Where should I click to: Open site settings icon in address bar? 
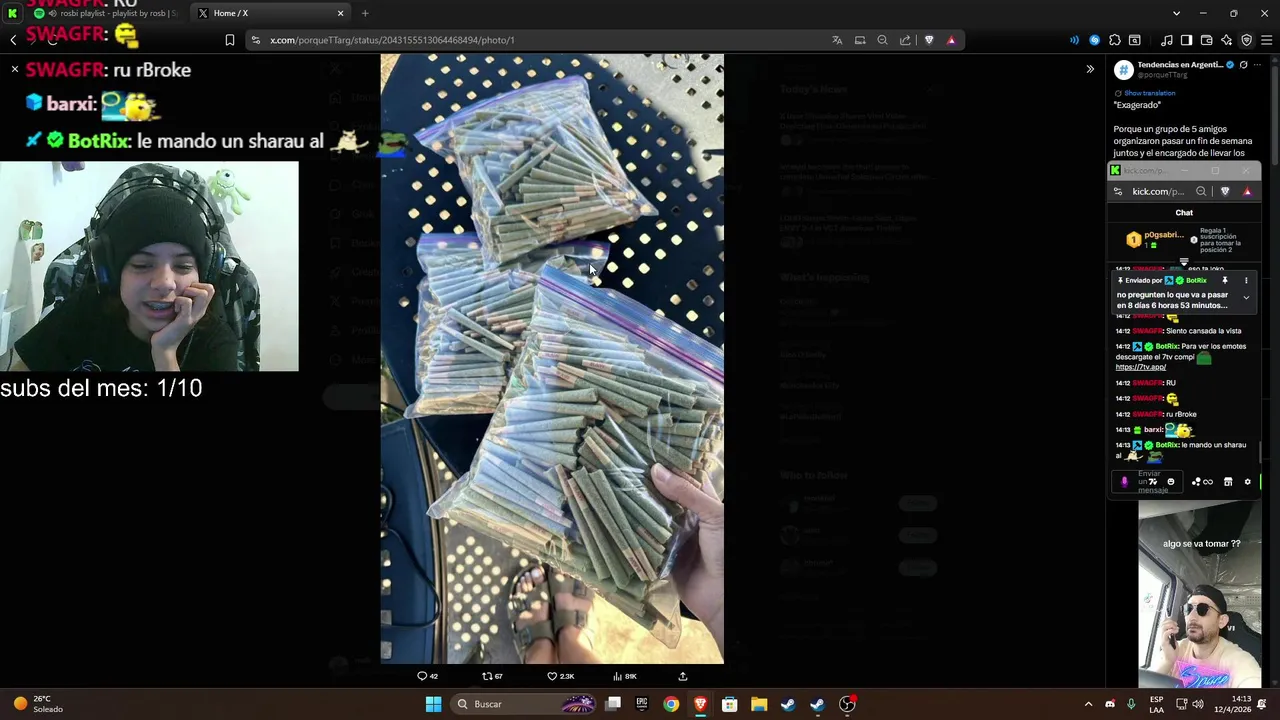click(256, 40)
